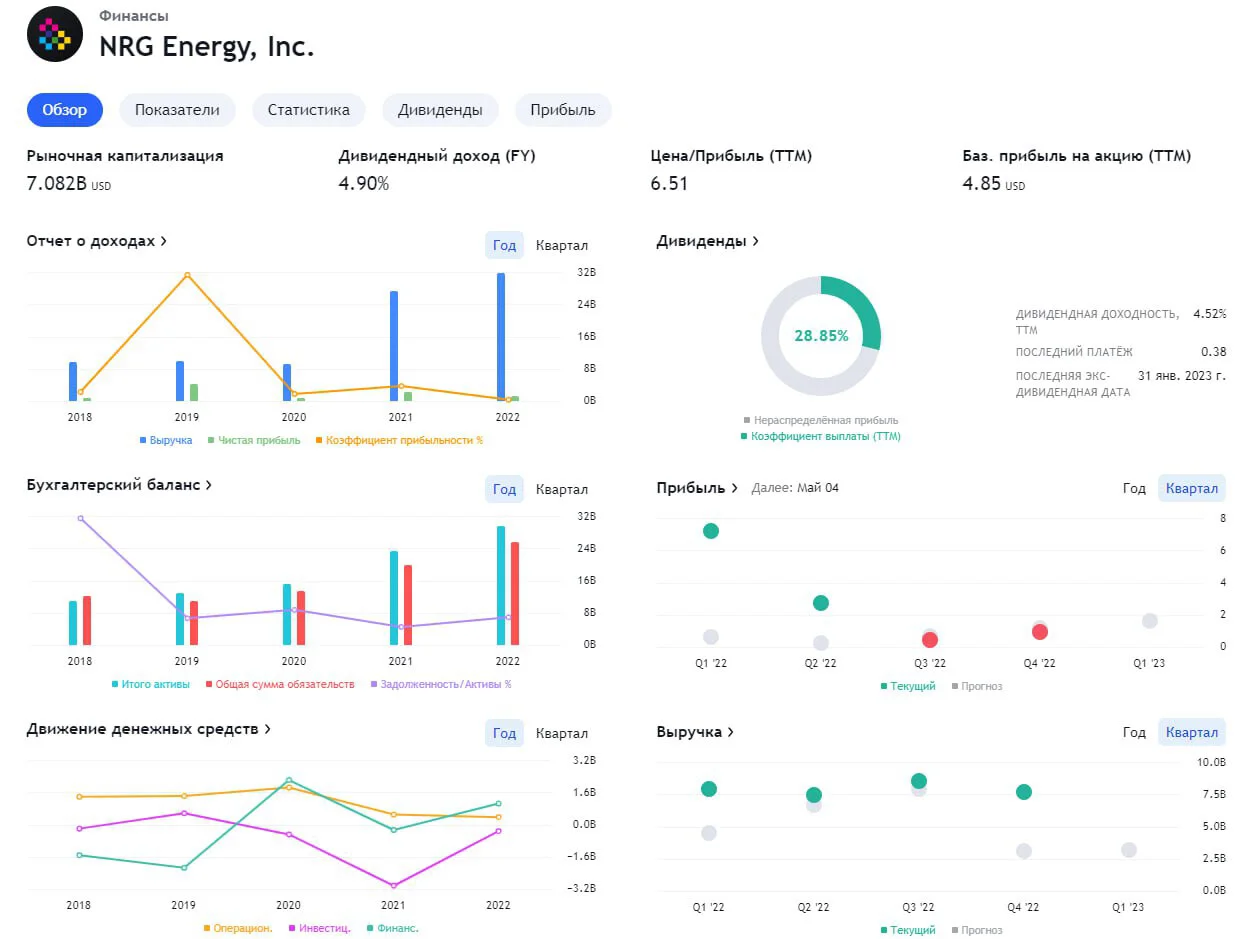
Task: Click the red Q3 '22 earnings dot
Action: coord(930,640)
